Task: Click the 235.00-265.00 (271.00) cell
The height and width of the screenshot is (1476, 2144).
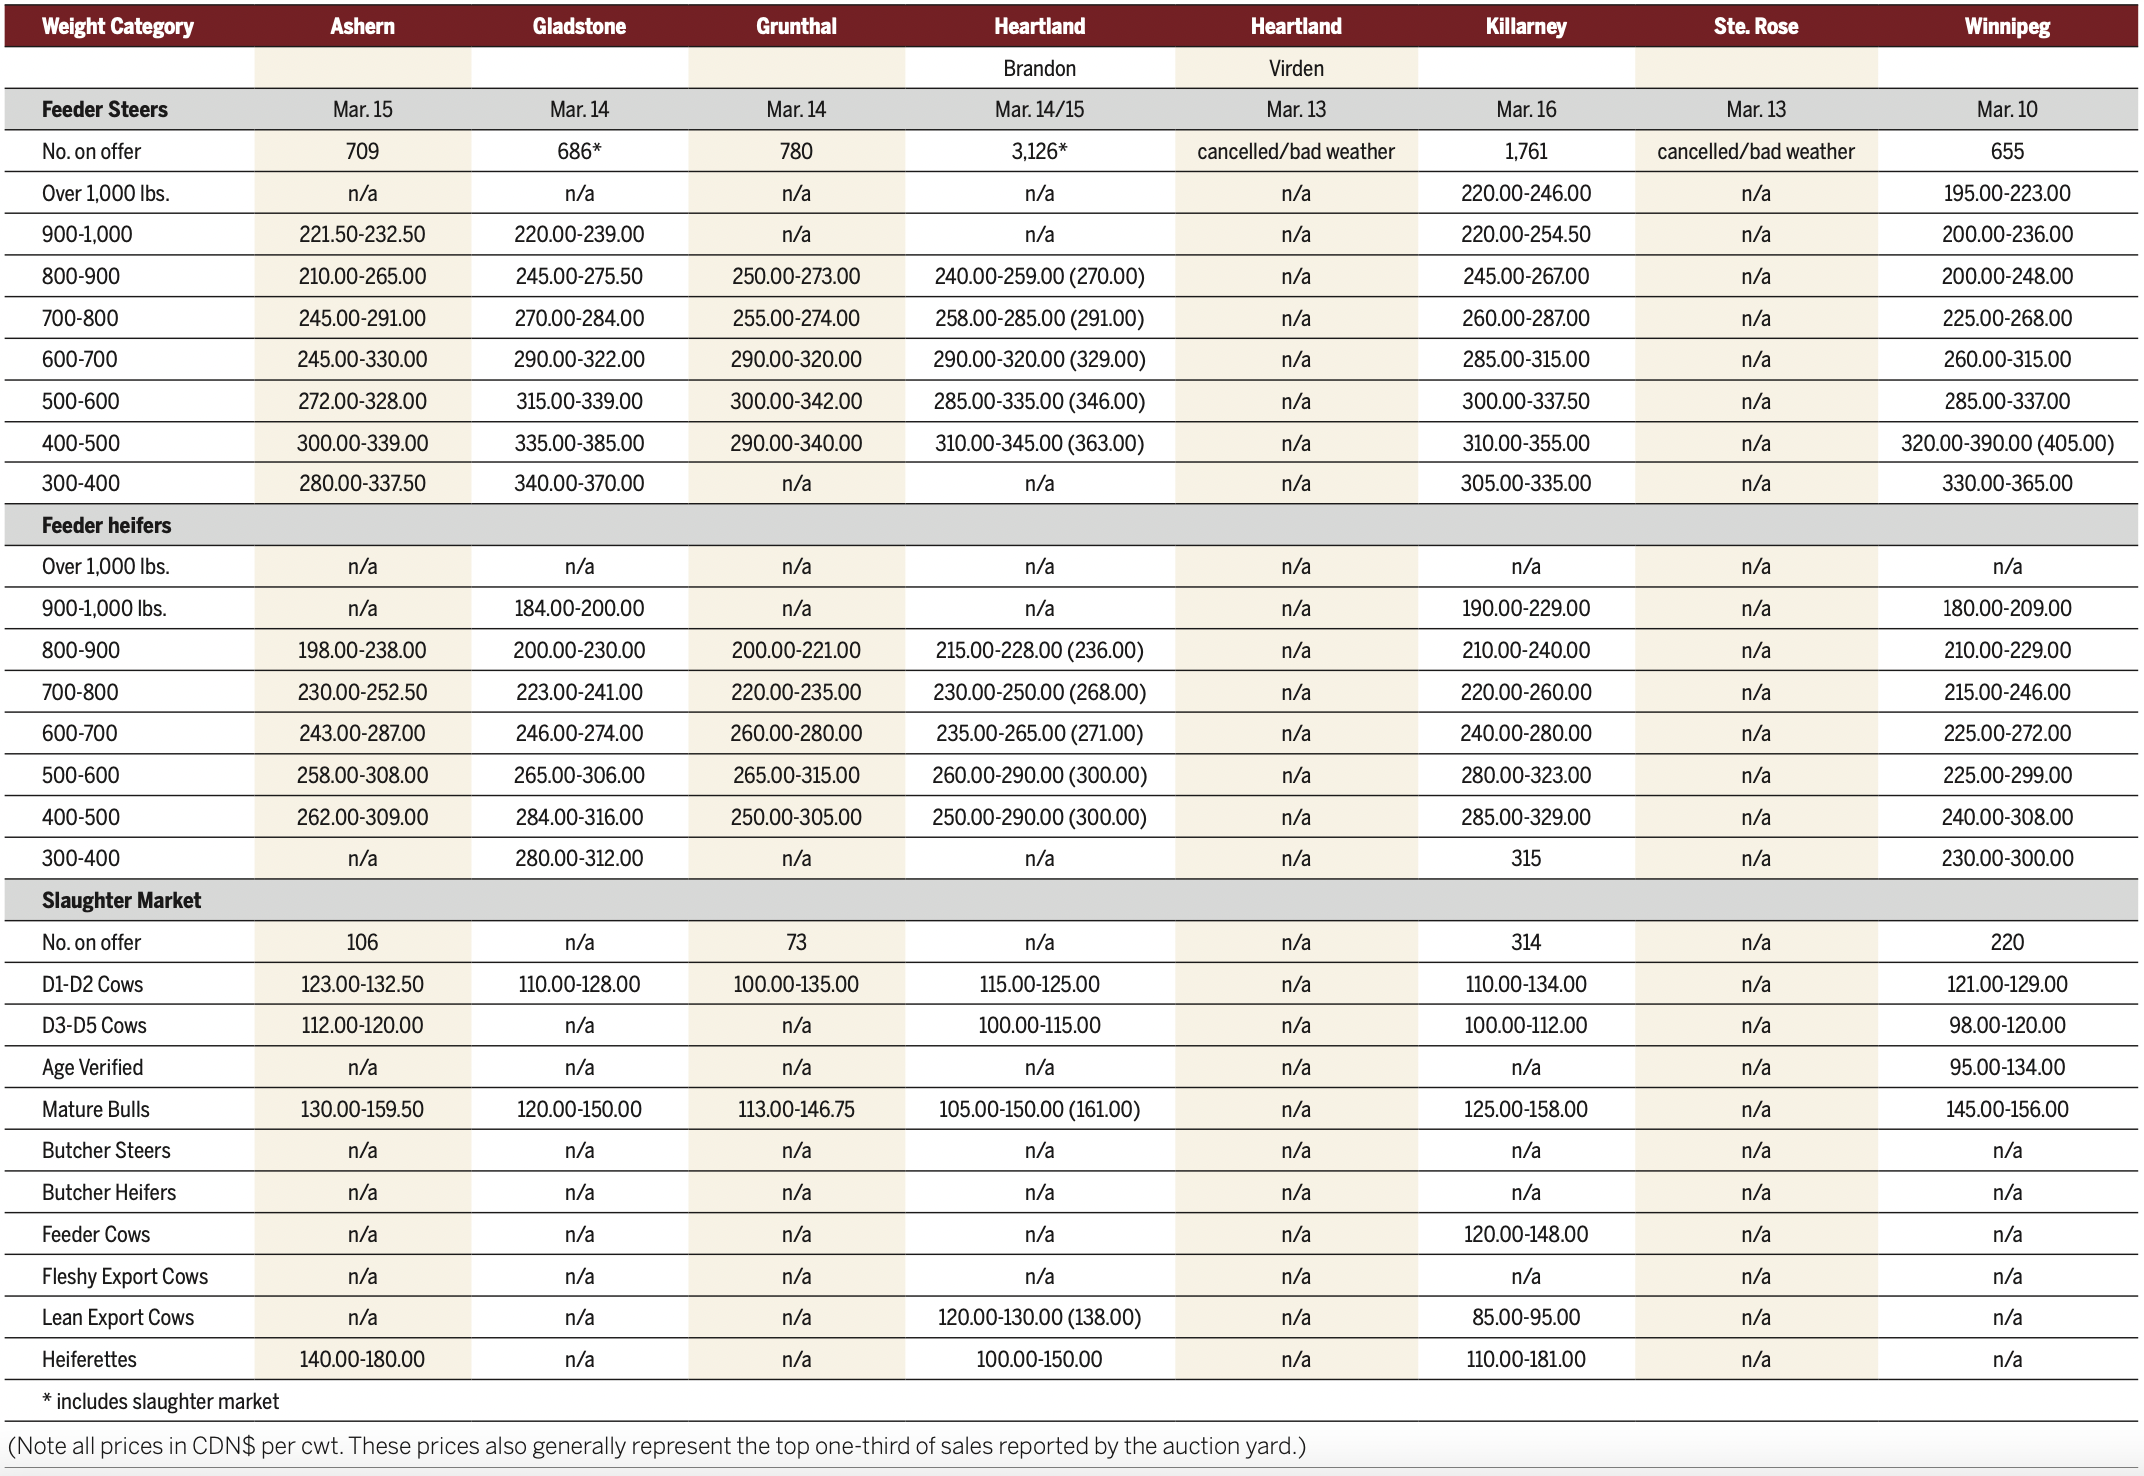Action: (1039, 733)
